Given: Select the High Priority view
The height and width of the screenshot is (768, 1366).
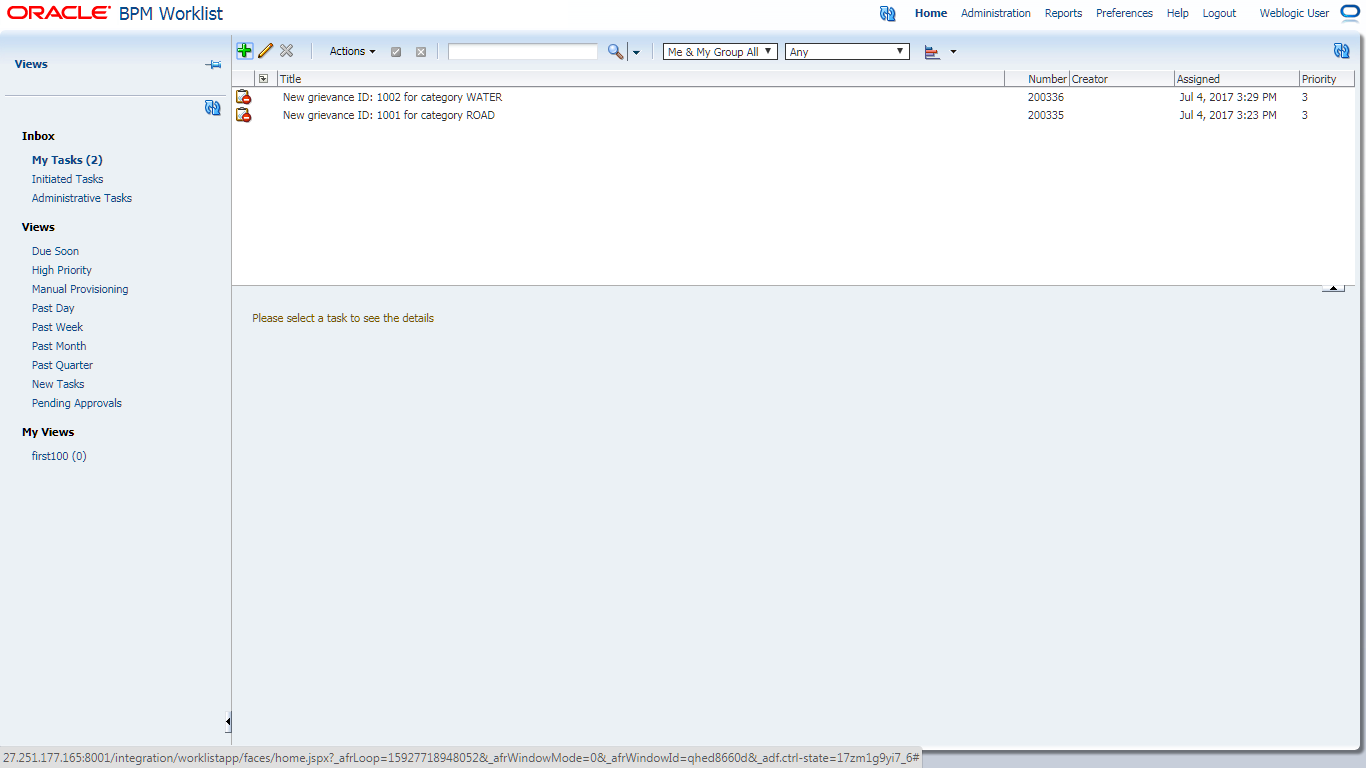Looking at the screenshot, I should pos(61,270).
